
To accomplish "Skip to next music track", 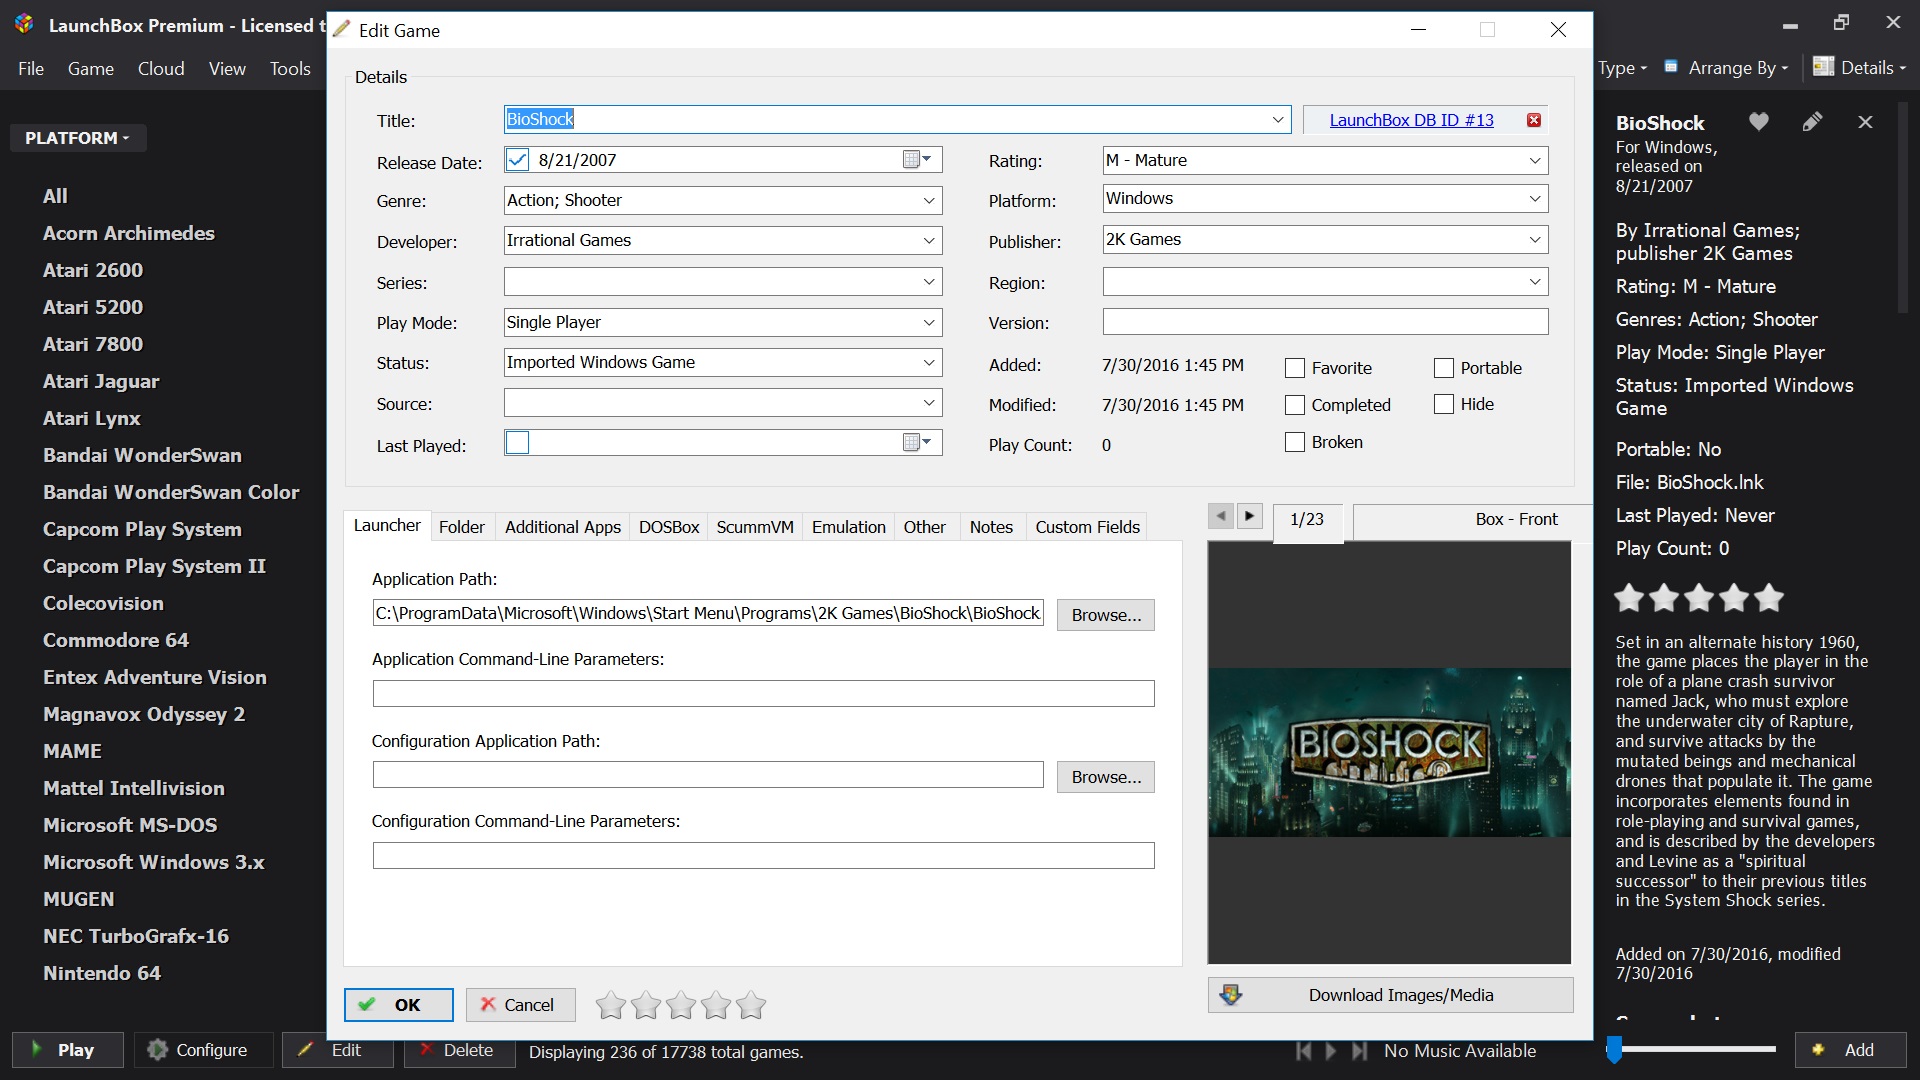I will (1359, 1051).
